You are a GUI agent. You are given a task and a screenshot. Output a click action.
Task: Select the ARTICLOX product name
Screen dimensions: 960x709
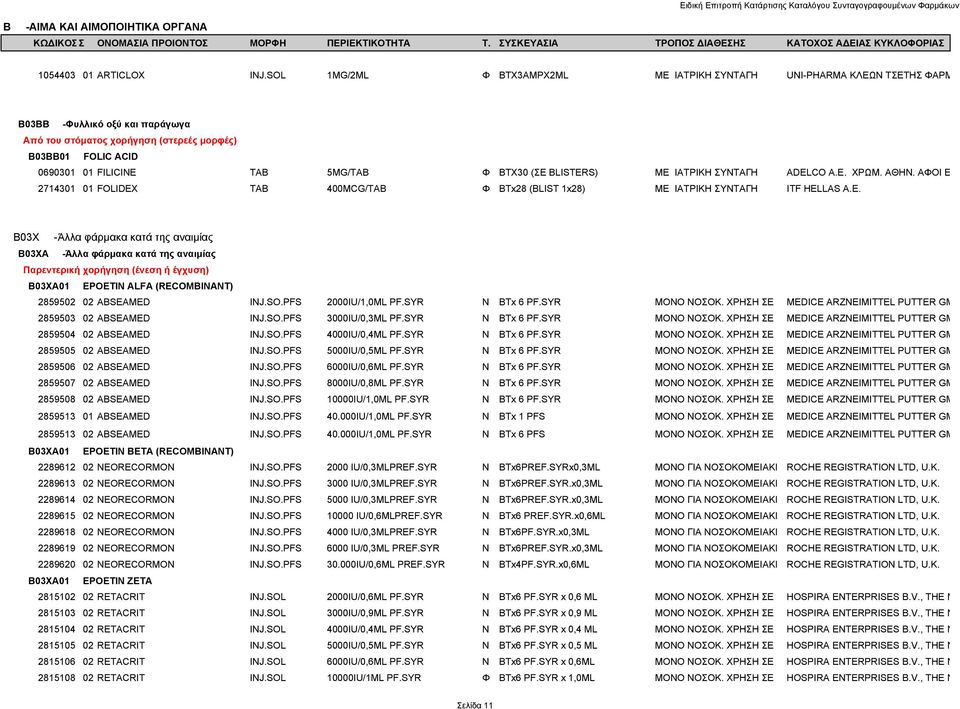(121, 75)
